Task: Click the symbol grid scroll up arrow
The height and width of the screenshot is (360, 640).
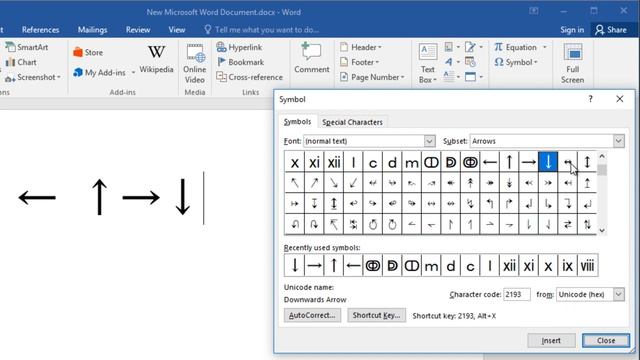Action: (x=602, y=156)
